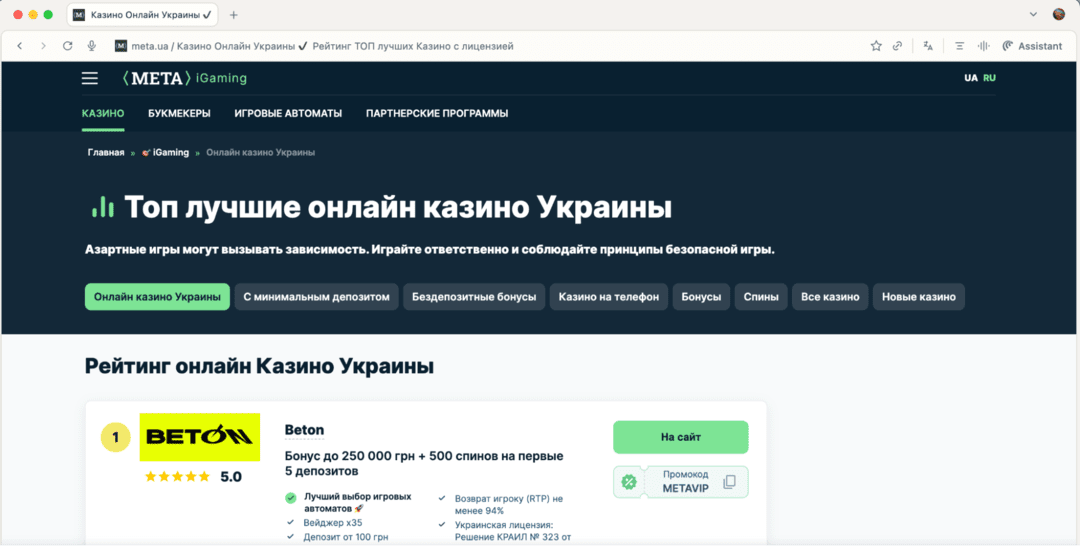Open the БУКМЕКЕРЫ navigation tab
This screenshot has width=1080, height=546.
tap(179, 114)
